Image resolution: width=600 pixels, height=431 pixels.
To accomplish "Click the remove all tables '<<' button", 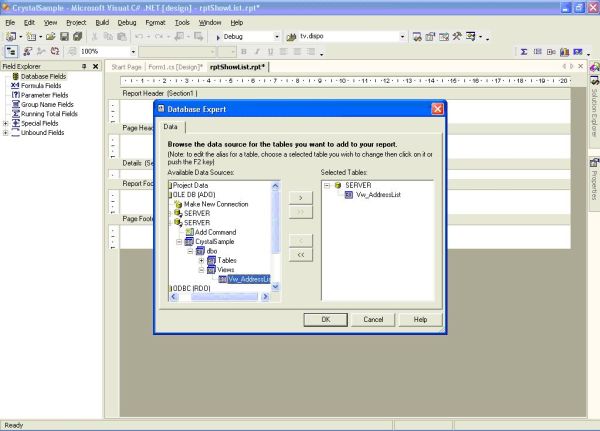I will (301, 255).
